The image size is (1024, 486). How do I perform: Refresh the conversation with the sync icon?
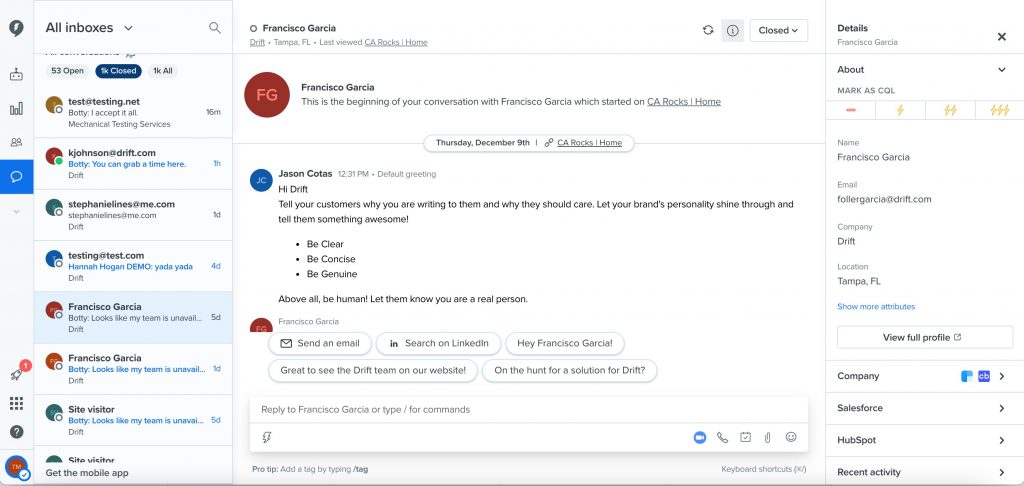[x=708, y=30]
